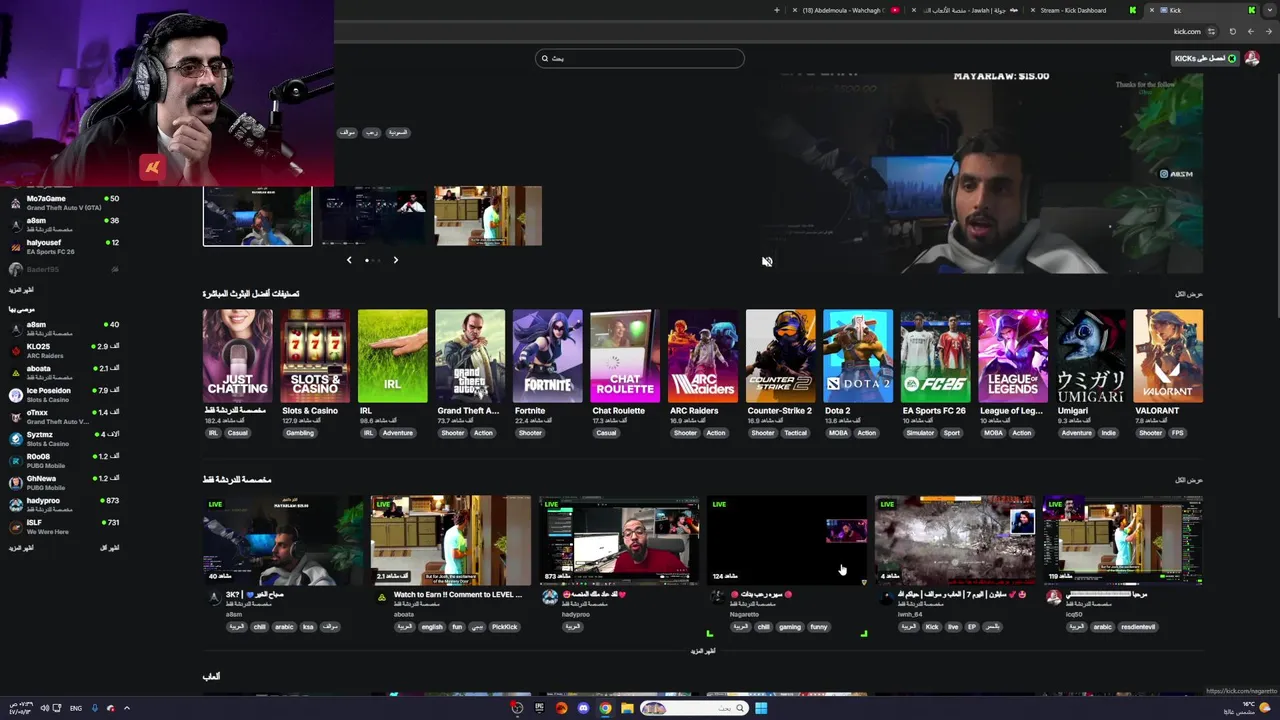Switch to the Abdelmoula - Wahchagh YouTube tab
The height and width of the screenshot is (720, 1280).
(847, 10)
